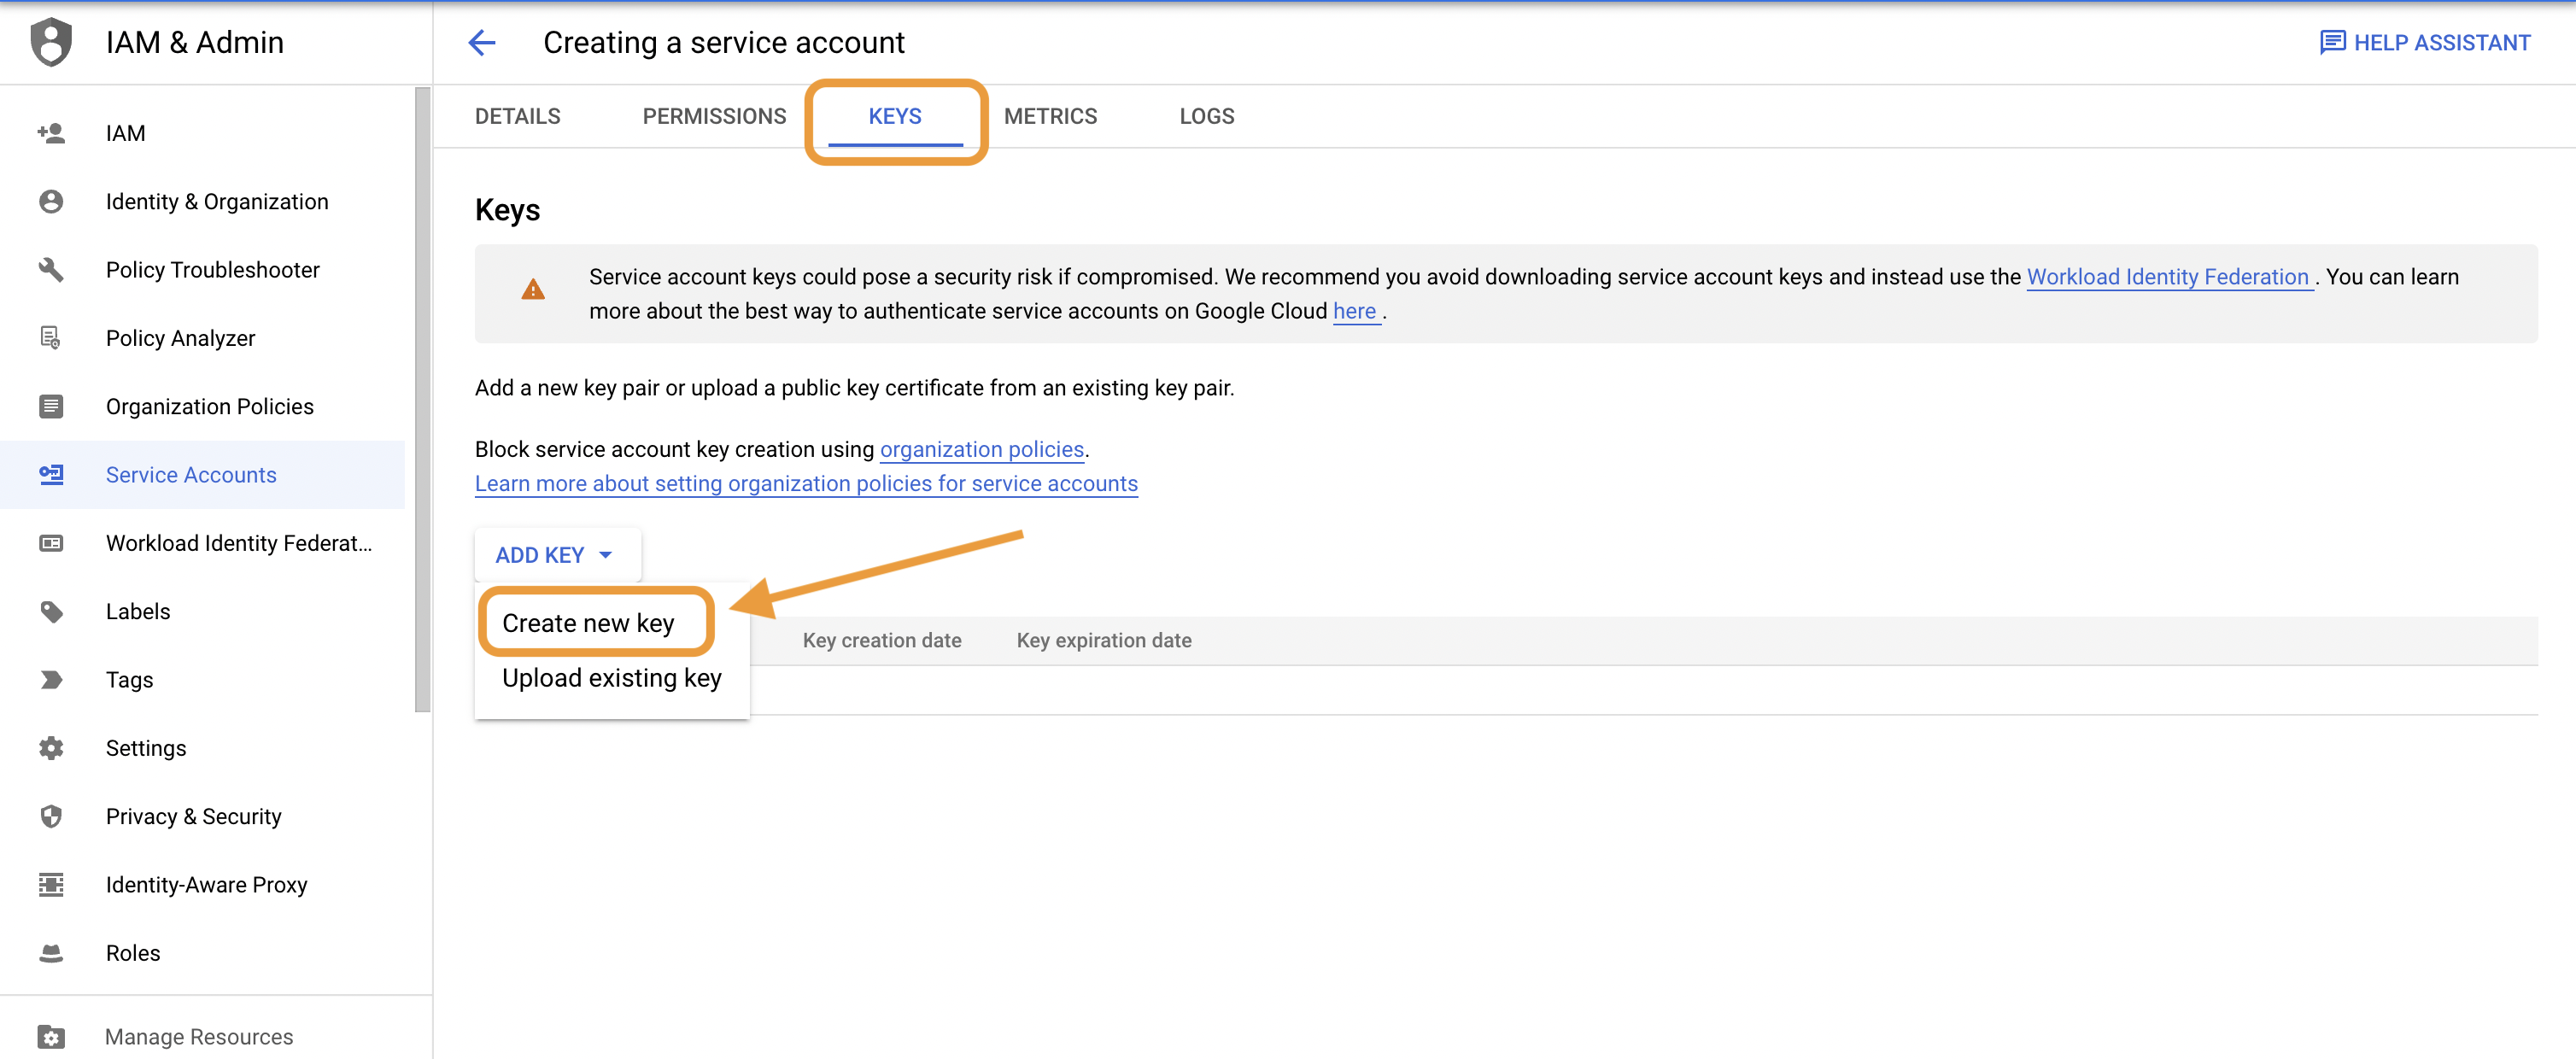2576x1059 pixels.
Task: Click the Organization Policies list icon
Action: tap(51, 406)
